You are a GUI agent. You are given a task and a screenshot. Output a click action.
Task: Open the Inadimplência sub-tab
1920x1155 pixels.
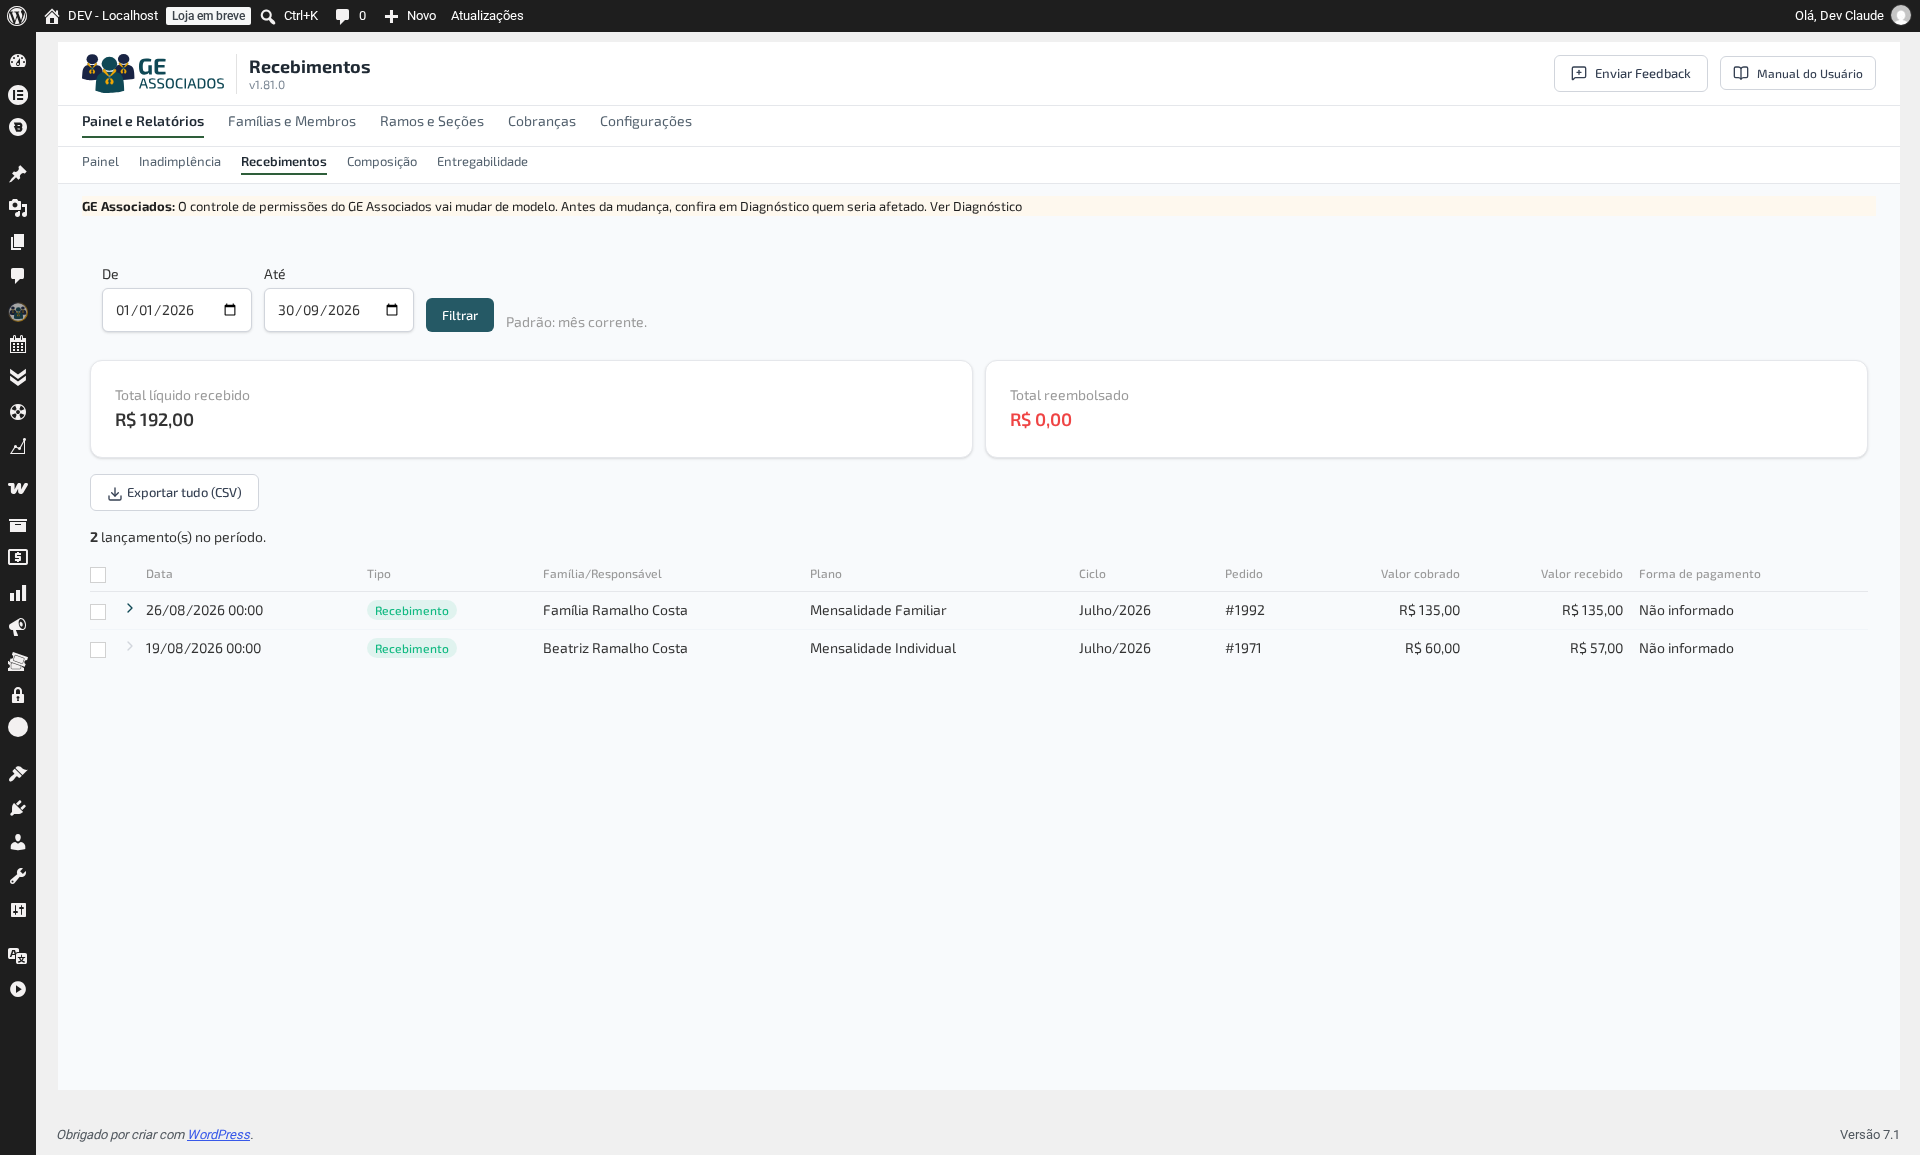180,161
